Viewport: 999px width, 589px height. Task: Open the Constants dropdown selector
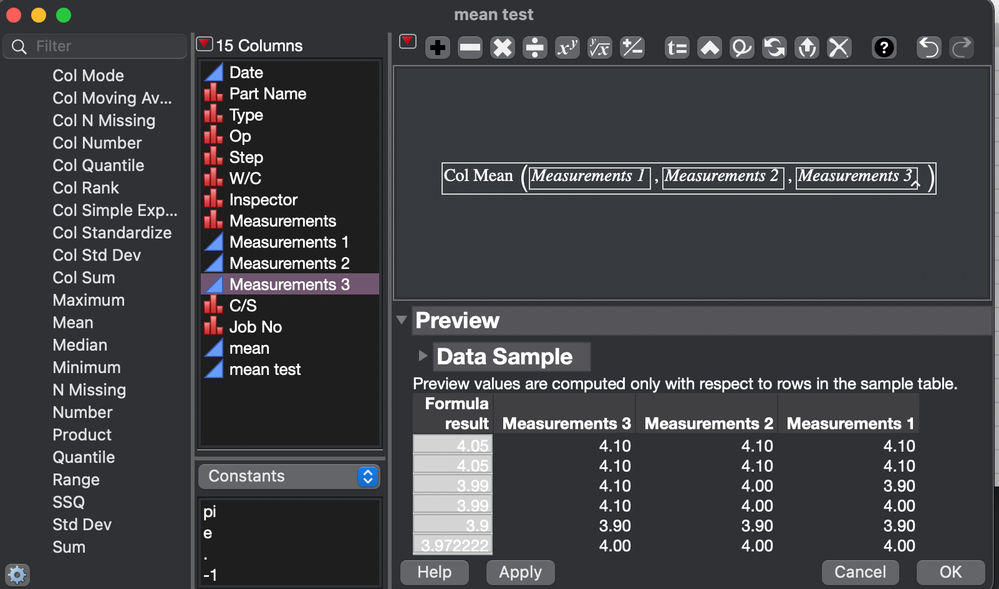tap(289, 477)
